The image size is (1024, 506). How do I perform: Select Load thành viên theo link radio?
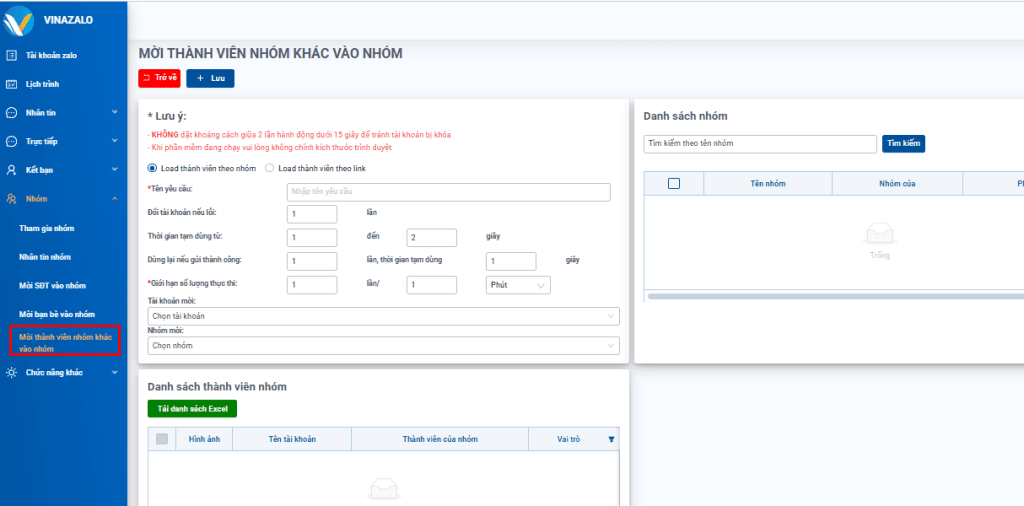click(x=269, y=168)
